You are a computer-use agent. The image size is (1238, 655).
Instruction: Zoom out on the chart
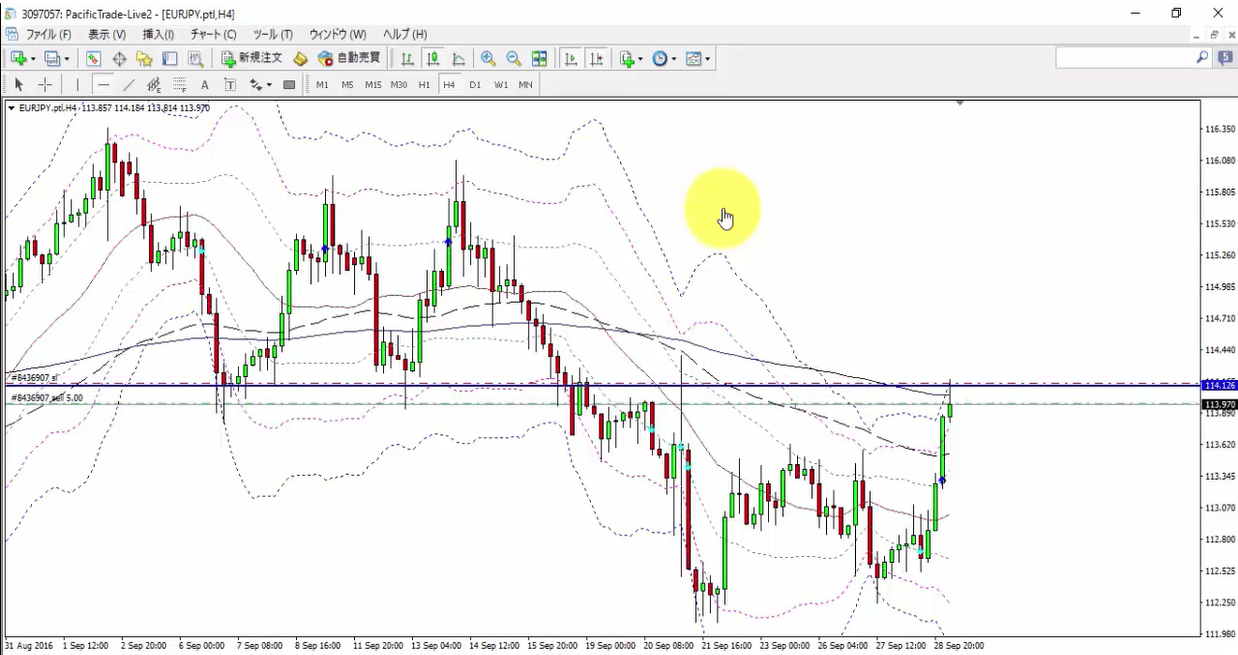click(514, 59)
